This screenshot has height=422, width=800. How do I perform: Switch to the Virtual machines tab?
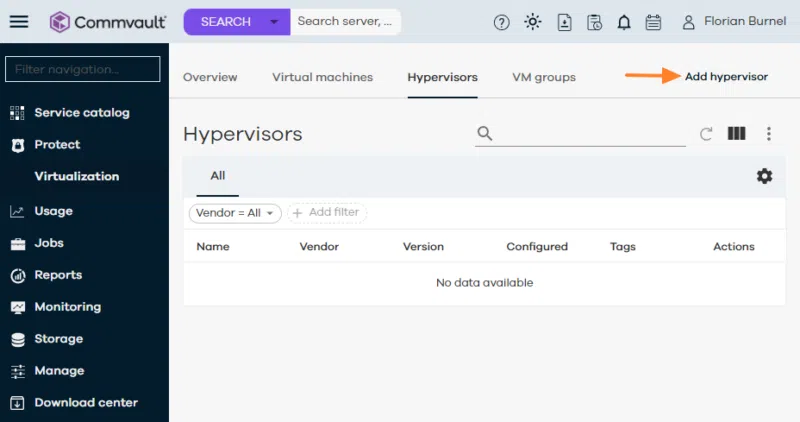(322, 77)
